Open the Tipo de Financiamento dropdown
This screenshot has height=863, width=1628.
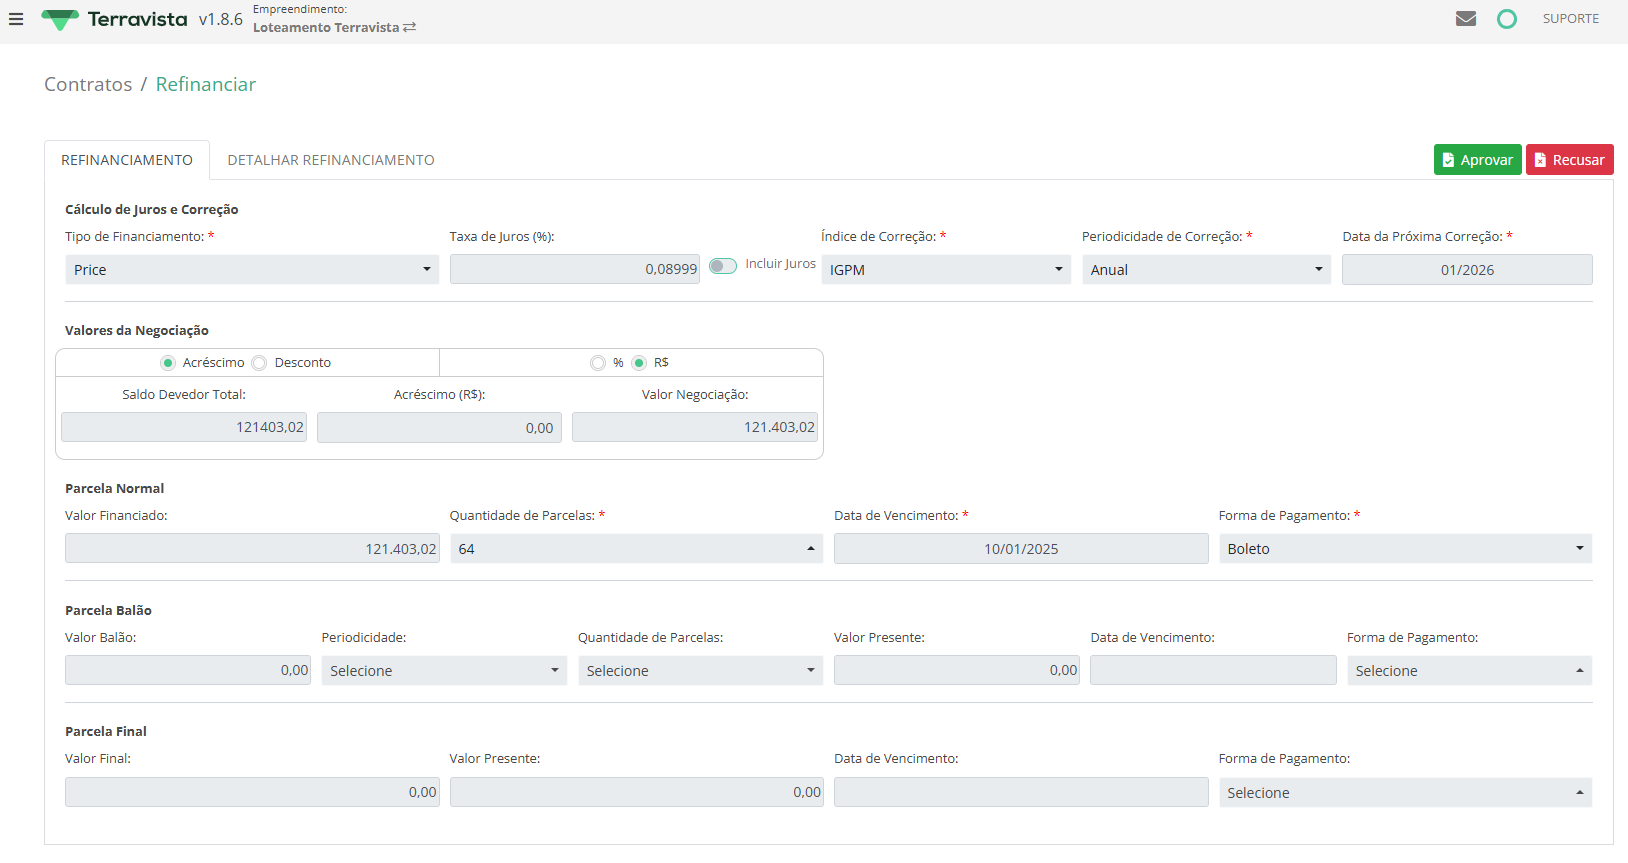point(252,270)
